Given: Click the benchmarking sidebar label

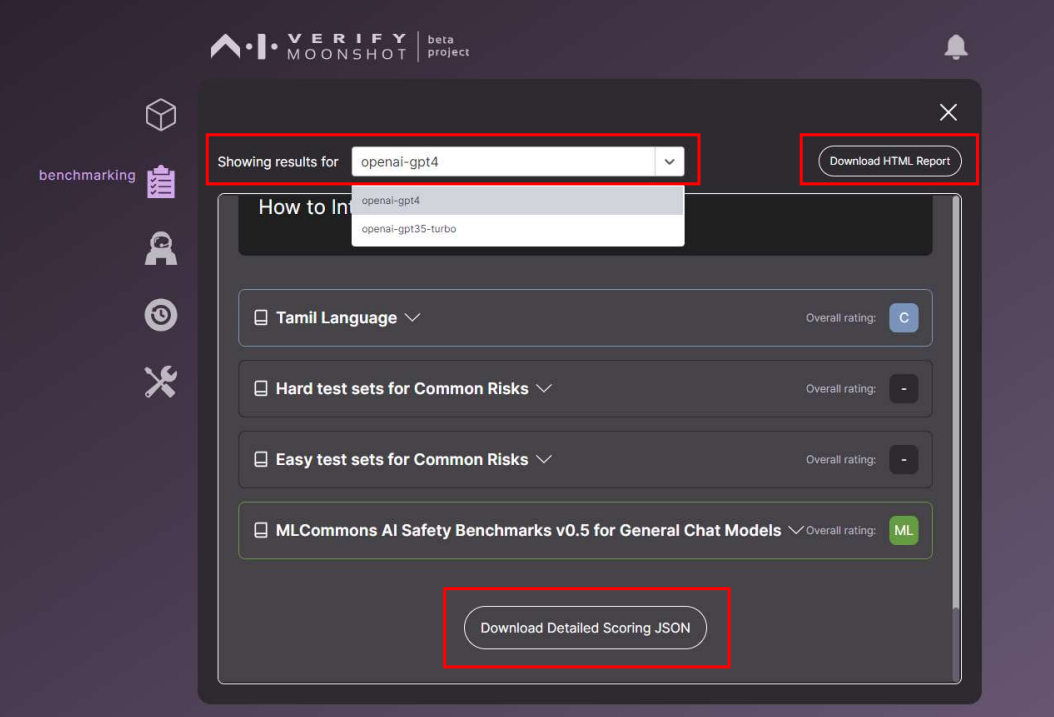Looking at the screenshot, I should coord(87,175).
